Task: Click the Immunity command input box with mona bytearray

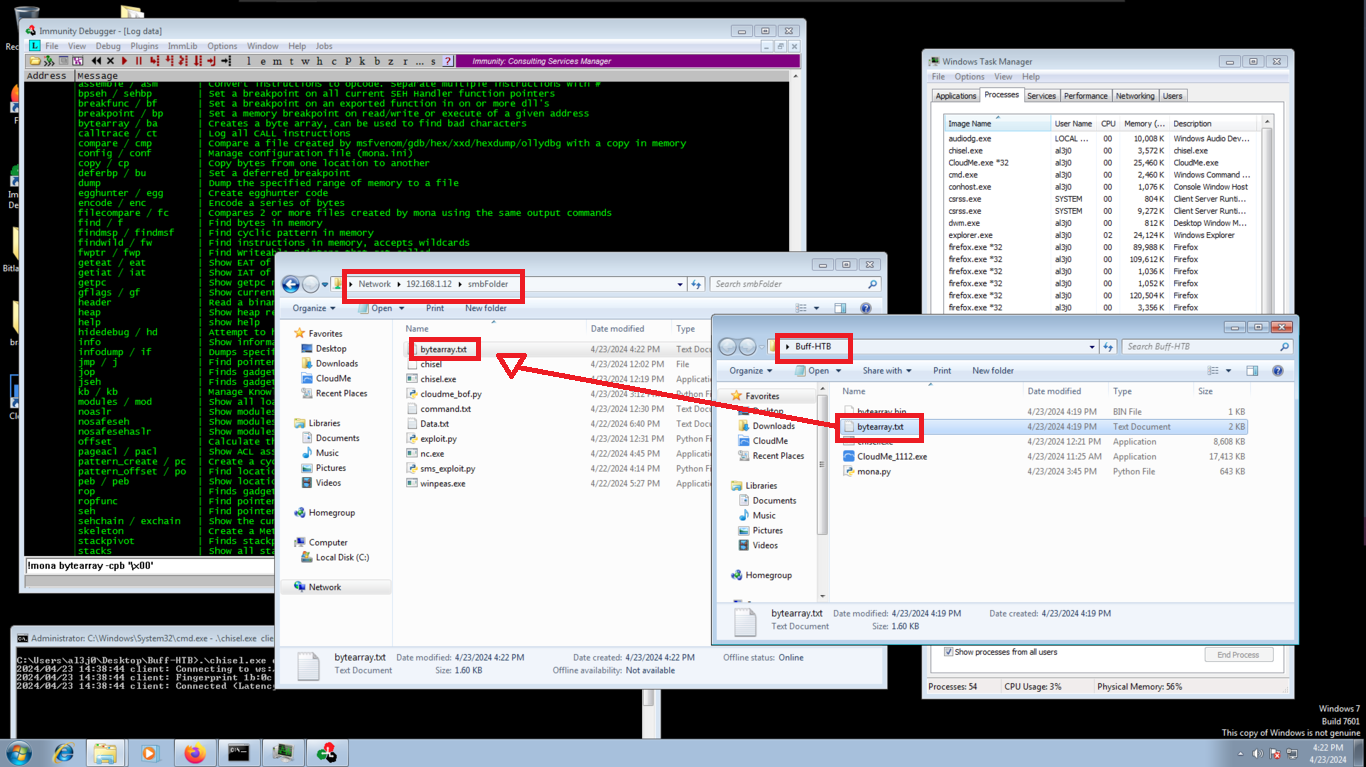Action: click(x=150, y=566)
